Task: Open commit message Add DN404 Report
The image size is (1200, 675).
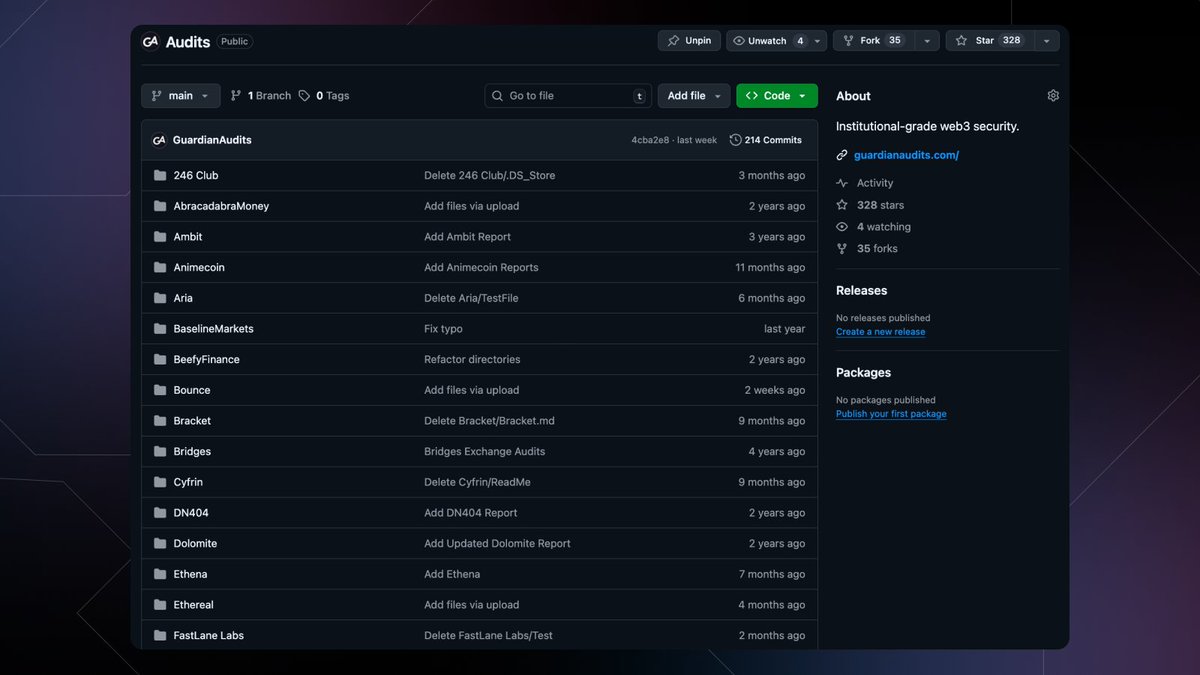Action: coord(471,513)
